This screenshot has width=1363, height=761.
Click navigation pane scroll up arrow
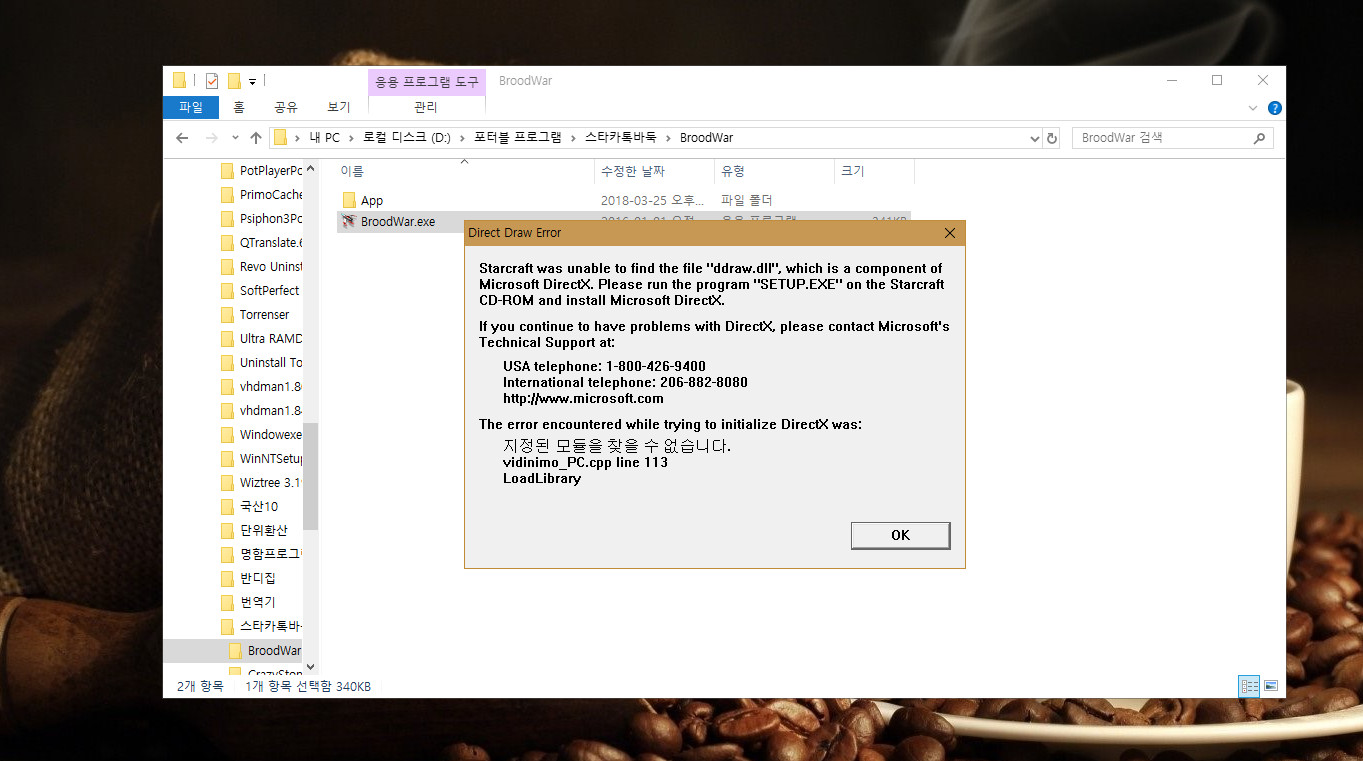tap(310, 168)
